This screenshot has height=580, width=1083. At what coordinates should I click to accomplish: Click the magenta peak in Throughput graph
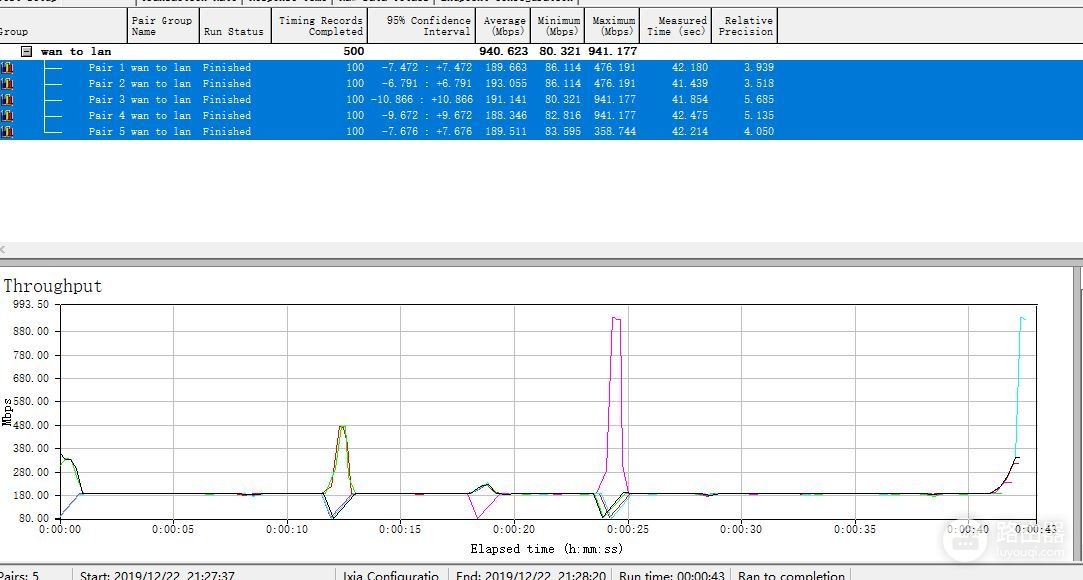pos(616,319)
